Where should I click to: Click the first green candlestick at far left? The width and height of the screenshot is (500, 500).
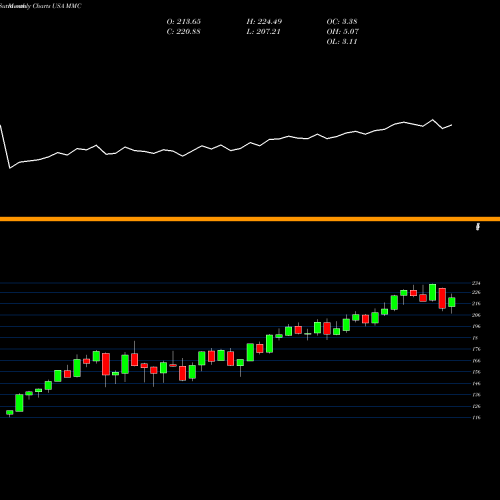[10, 412]
